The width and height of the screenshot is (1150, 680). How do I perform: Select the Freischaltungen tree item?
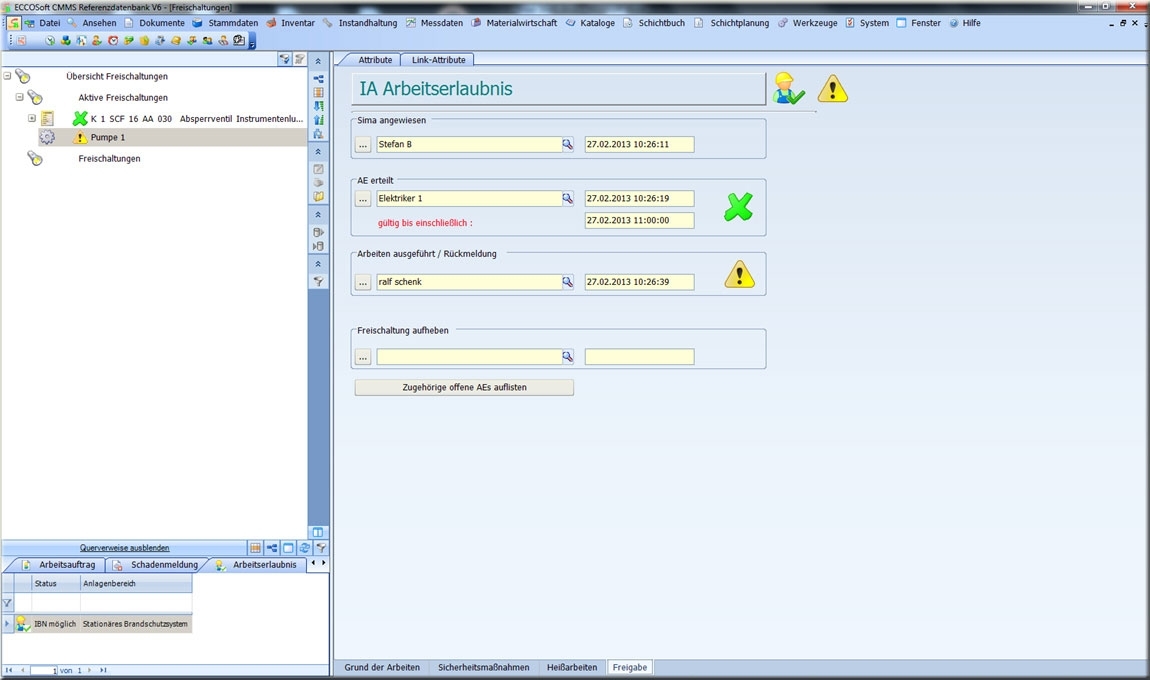click(x=109, y=158)
